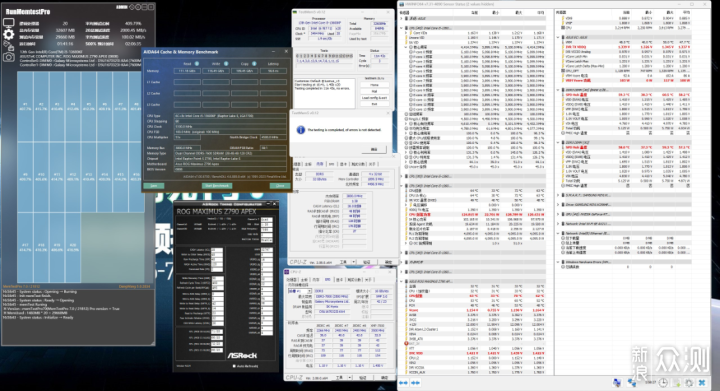Collapse the ASUS EC sensor group in HWiNFO right panel
Viewport: 720px width, 391px height.
click(x=558, y=37)
